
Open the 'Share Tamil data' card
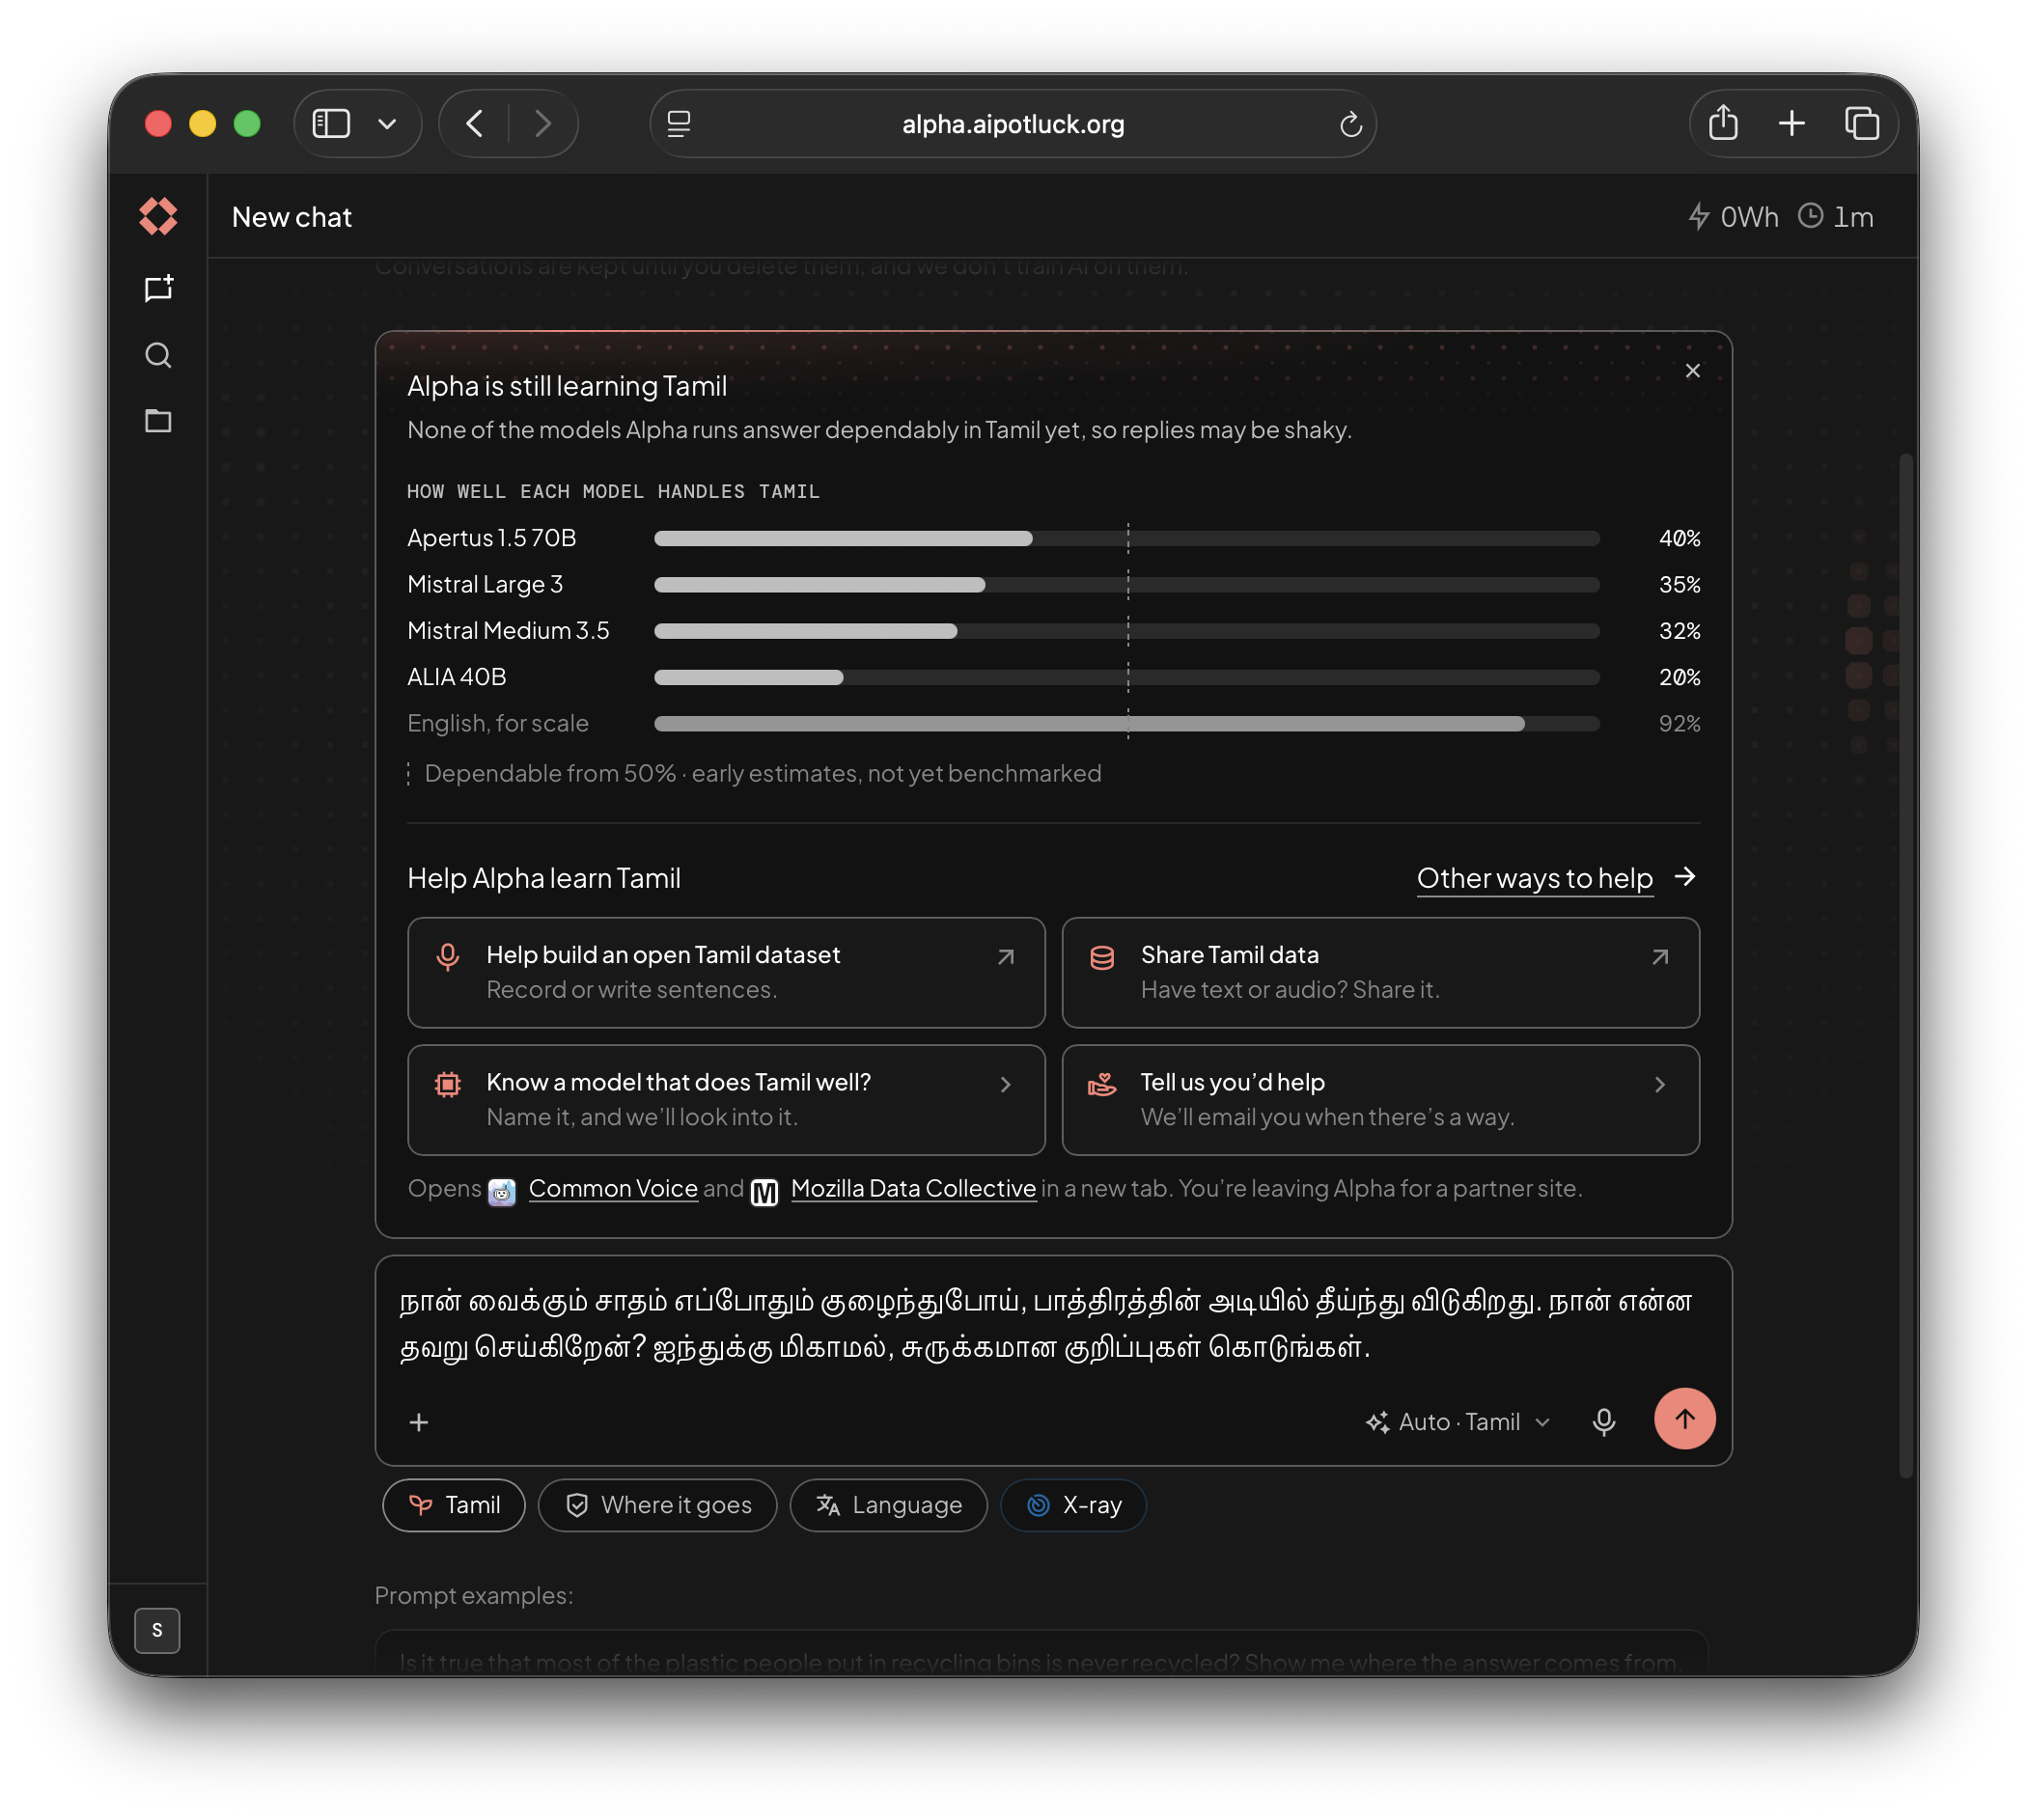click(1380, 972)
